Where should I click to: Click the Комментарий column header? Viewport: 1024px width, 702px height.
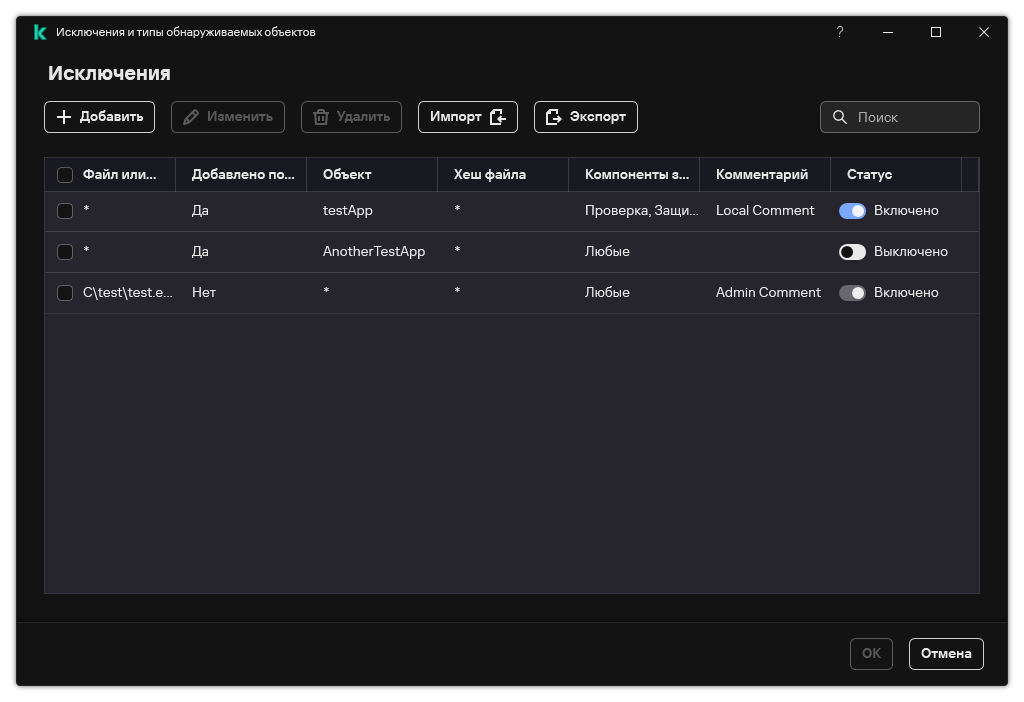pos(761,174)
